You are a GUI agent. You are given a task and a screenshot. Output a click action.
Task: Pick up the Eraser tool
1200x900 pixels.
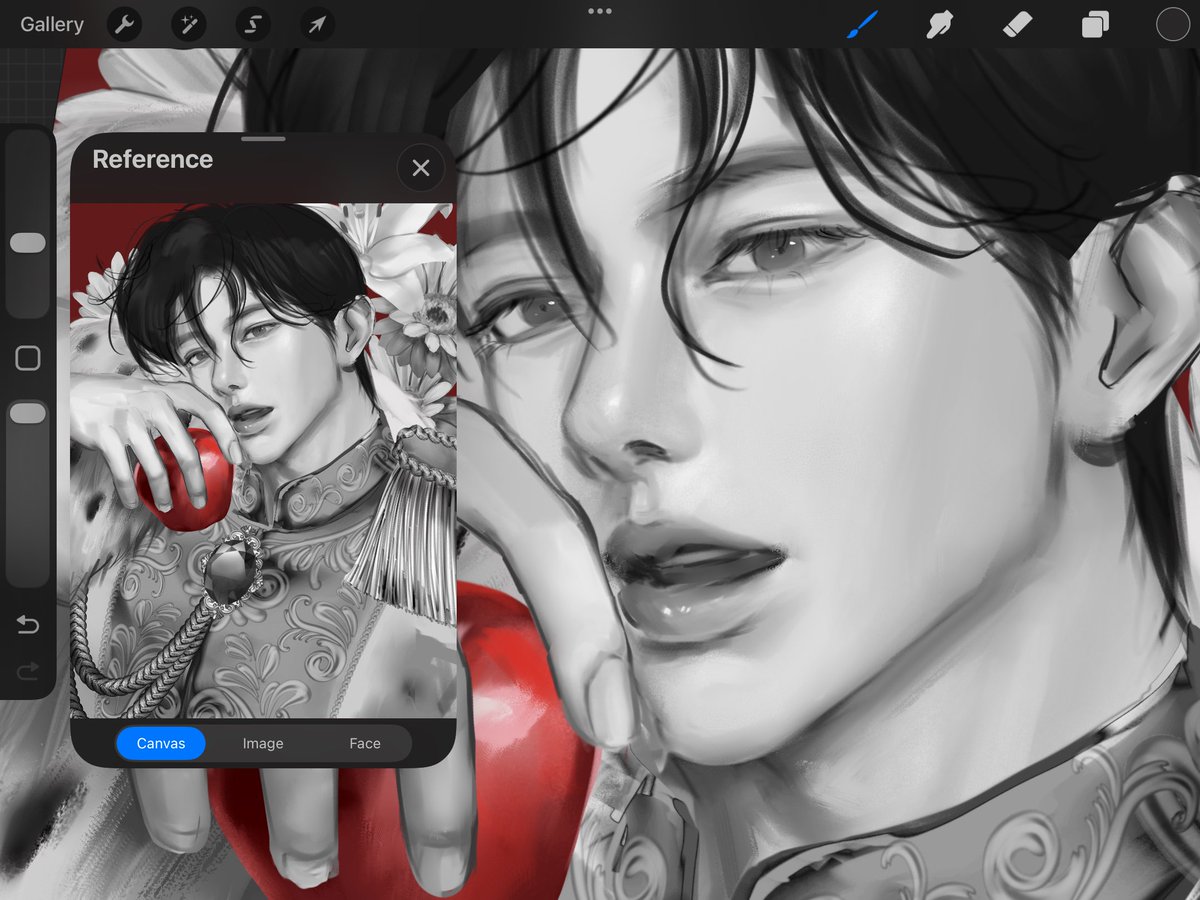point(1016,24)
